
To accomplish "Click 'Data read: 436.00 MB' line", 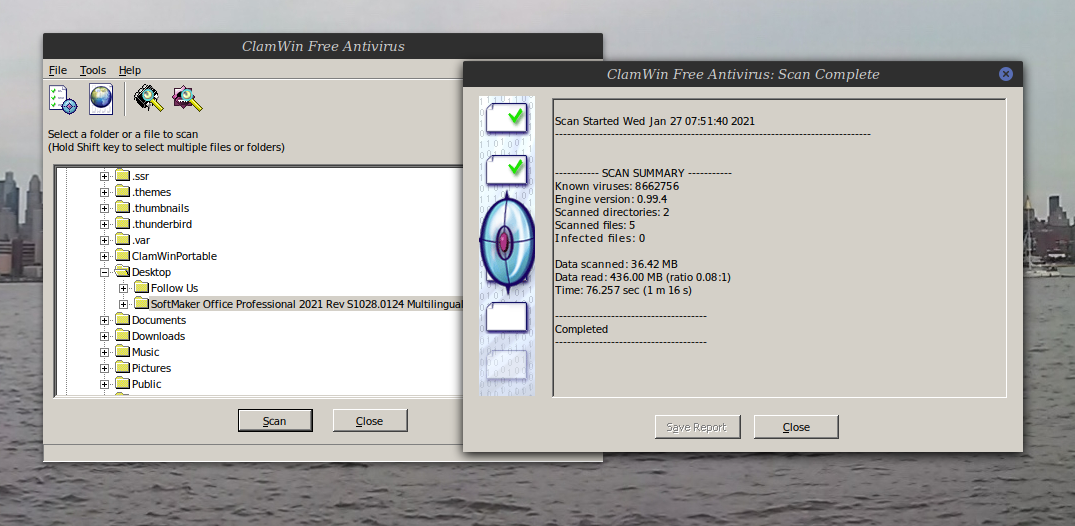I will tap(642, 277).
